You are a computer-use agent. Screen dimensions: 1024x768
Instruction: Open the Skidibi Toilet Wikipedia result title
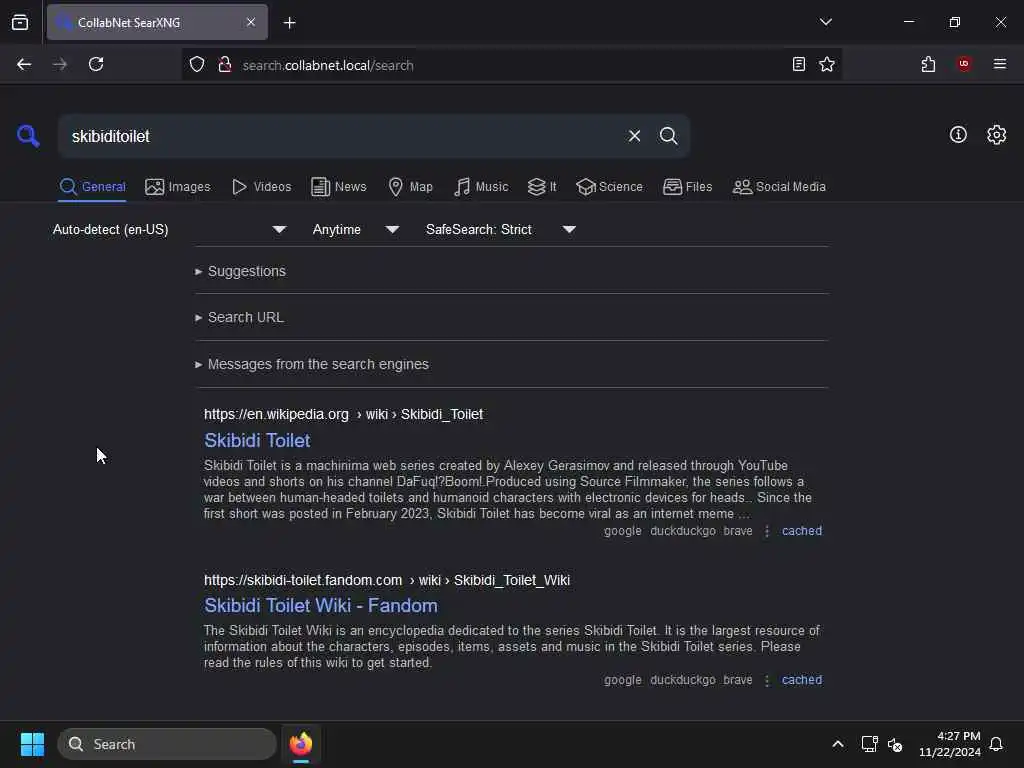click(x=257, y=441)
